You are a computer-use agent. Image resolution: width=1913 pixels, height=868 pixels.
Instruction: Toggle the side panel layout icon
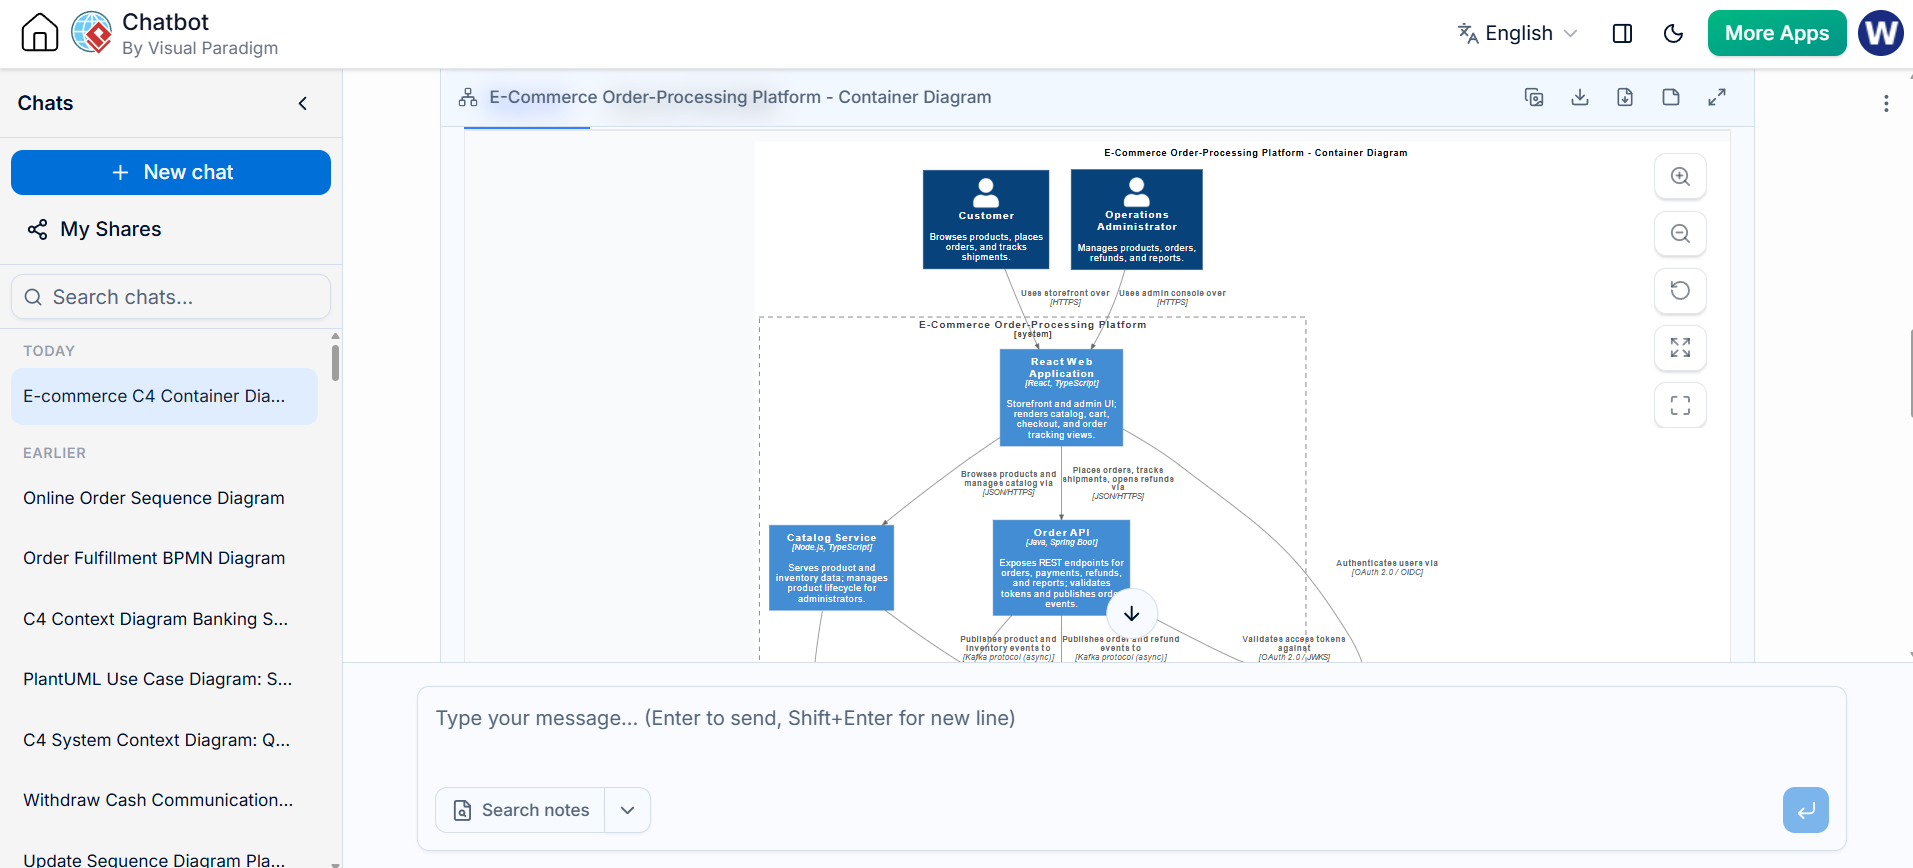(x=1622, y=34)
